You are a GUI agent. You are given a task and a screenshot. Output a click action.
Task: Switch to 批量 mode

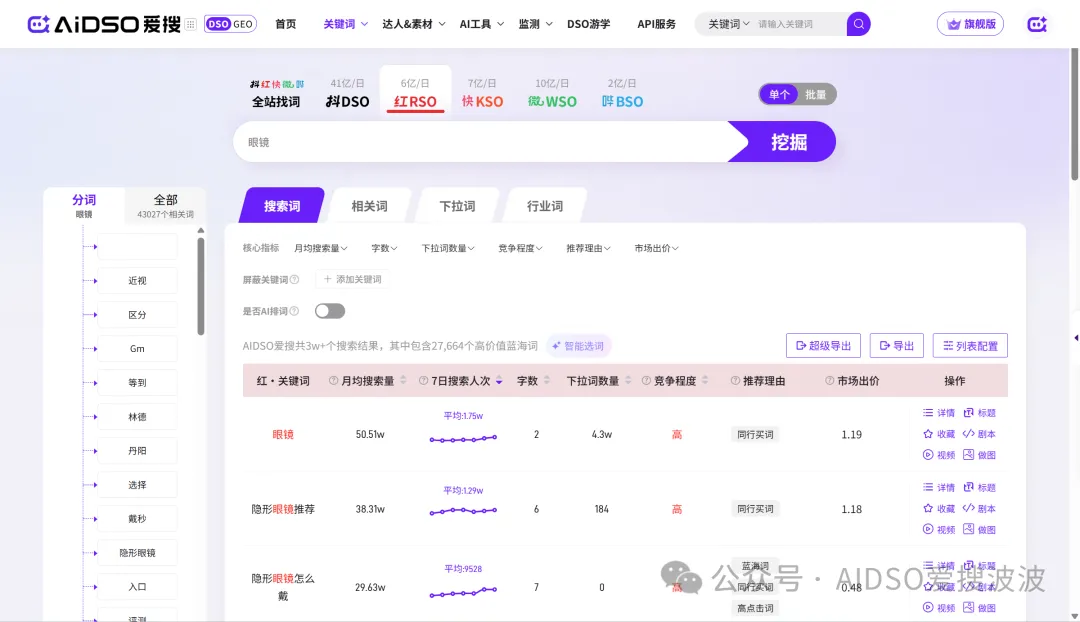(x=816, y=94)
